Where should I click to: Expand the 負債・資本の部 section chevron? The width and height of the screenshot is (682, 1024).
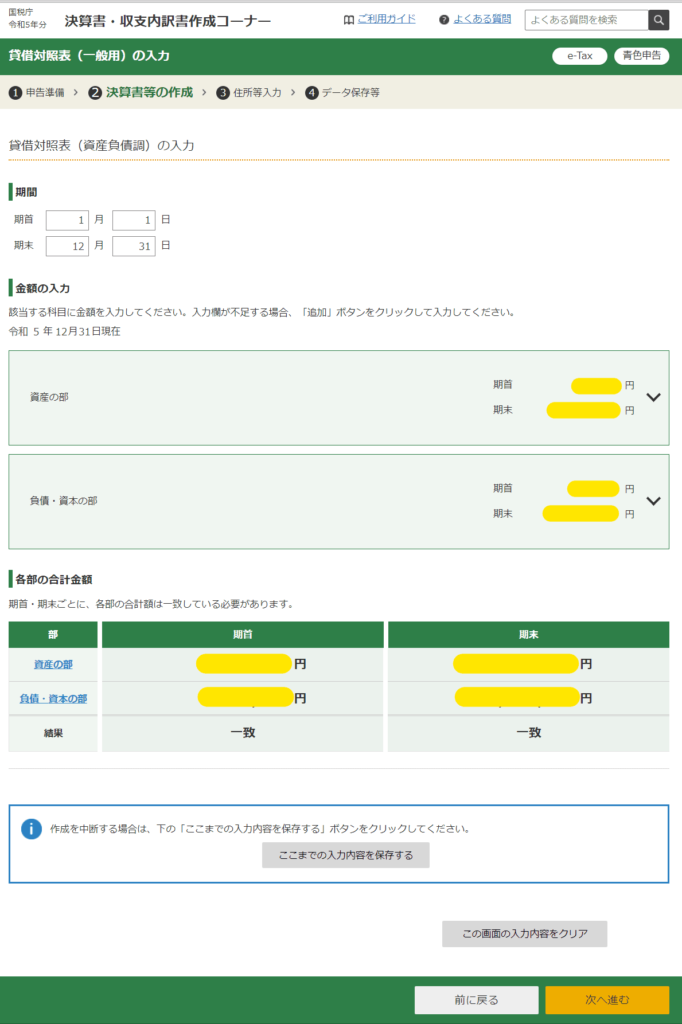coord(654,501)
